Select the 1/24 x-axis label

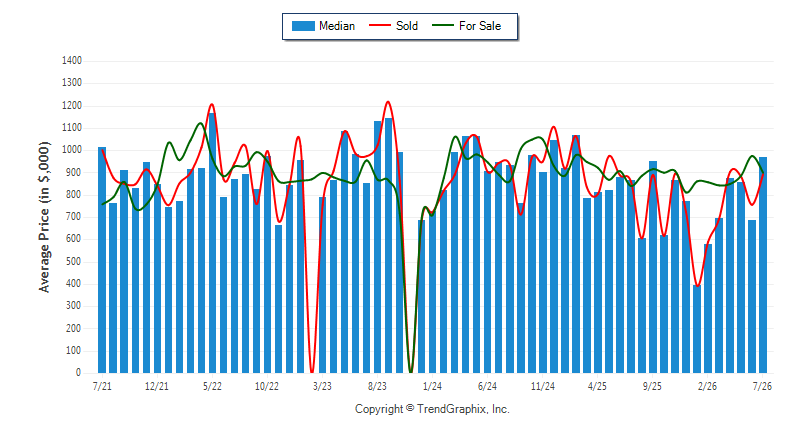coord(432,386)
